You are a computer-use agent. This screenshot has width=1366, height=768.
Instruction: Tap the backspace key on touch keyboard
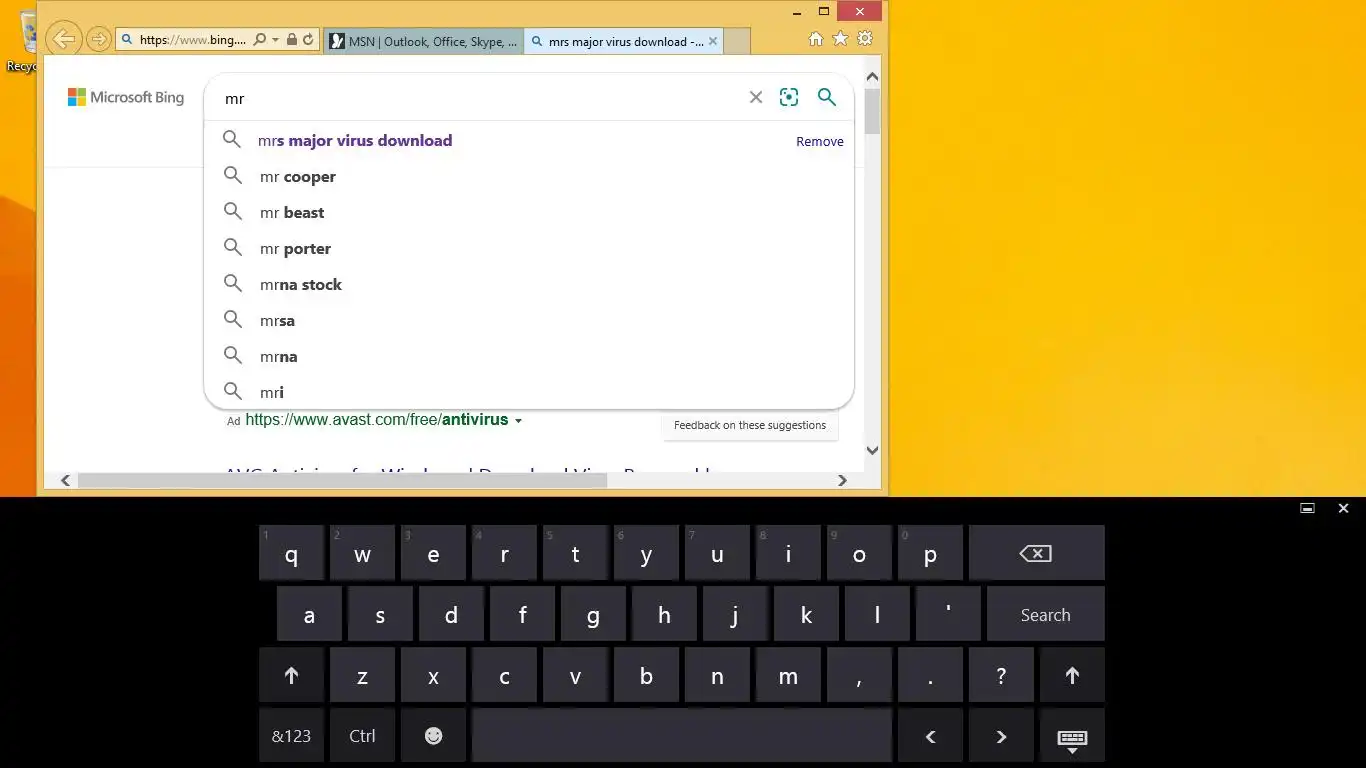(x=1037, y=553)
